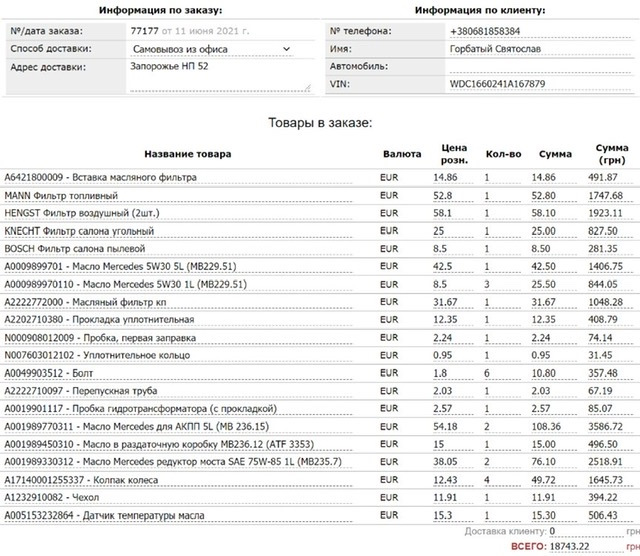Select product name 'A6421800009 - Вставка масляного фильтра'
The image size is (640, 556).
pyautogui.click(x=178, y=178)
